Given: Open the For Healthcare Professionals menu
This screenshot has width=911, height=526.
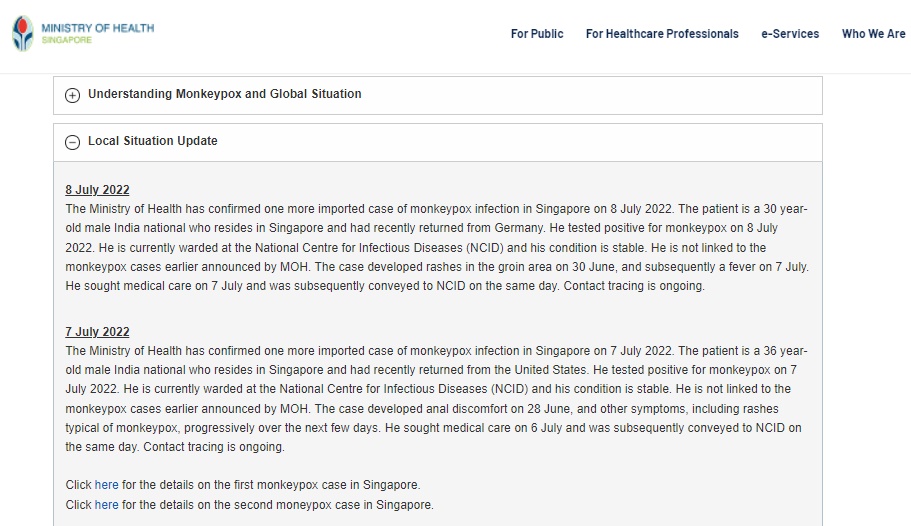Looking at the screenshot, I should 662,34.
